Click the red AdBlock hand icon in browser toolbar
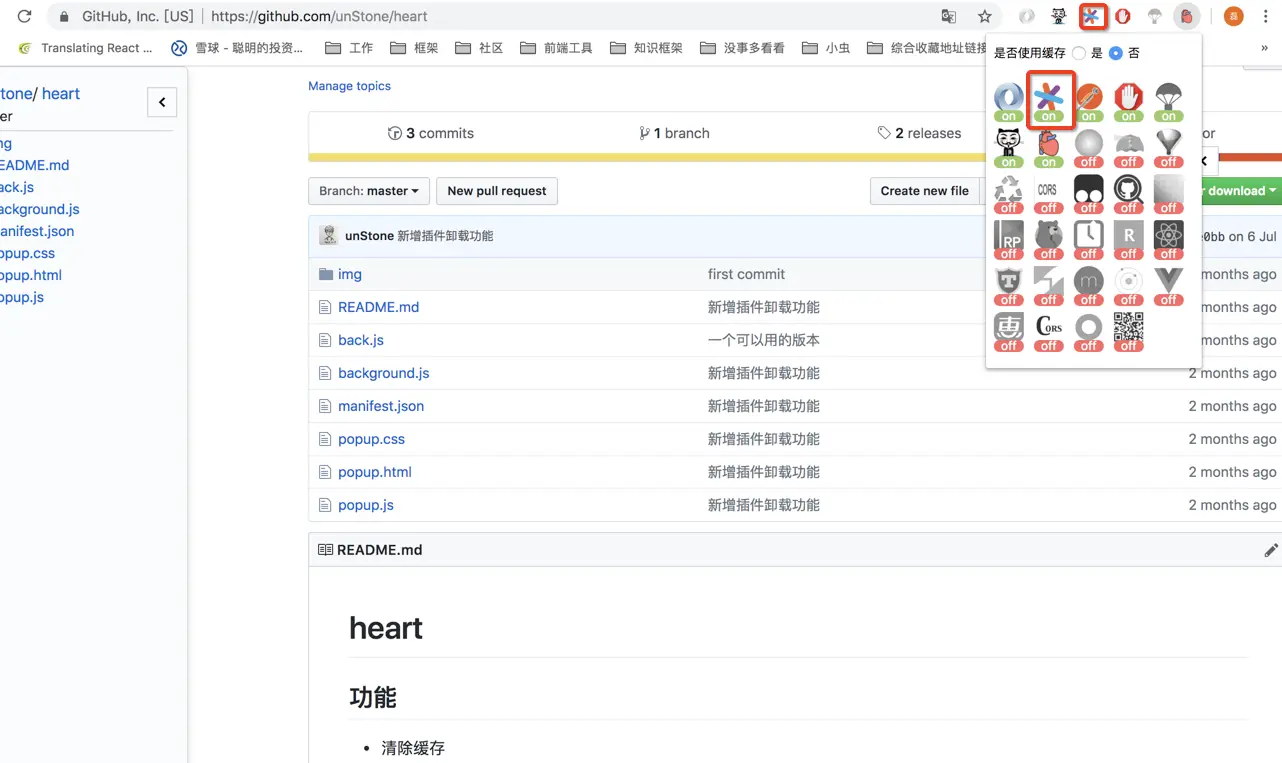The height and width of the screenshot is (763, 1282). [1123, 16]
